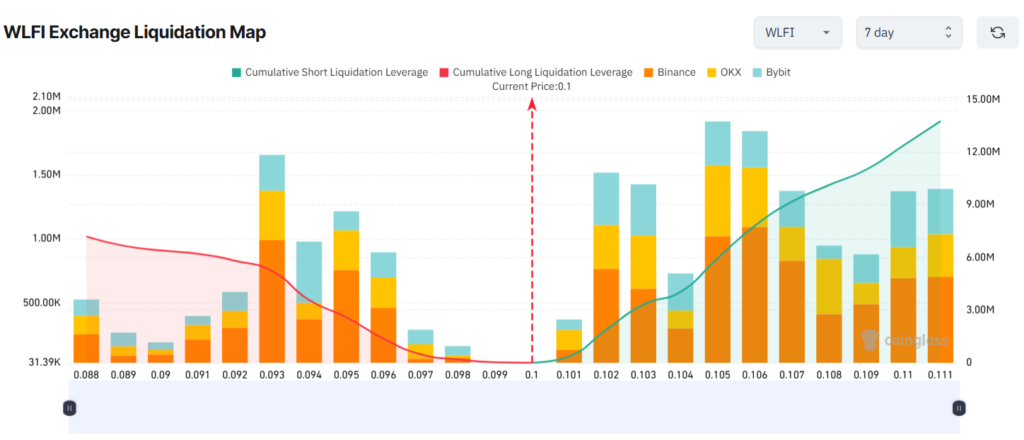Screen dimensions: 1024x440
Task: Click the red current price arrow marker
Action: point(532,104)
